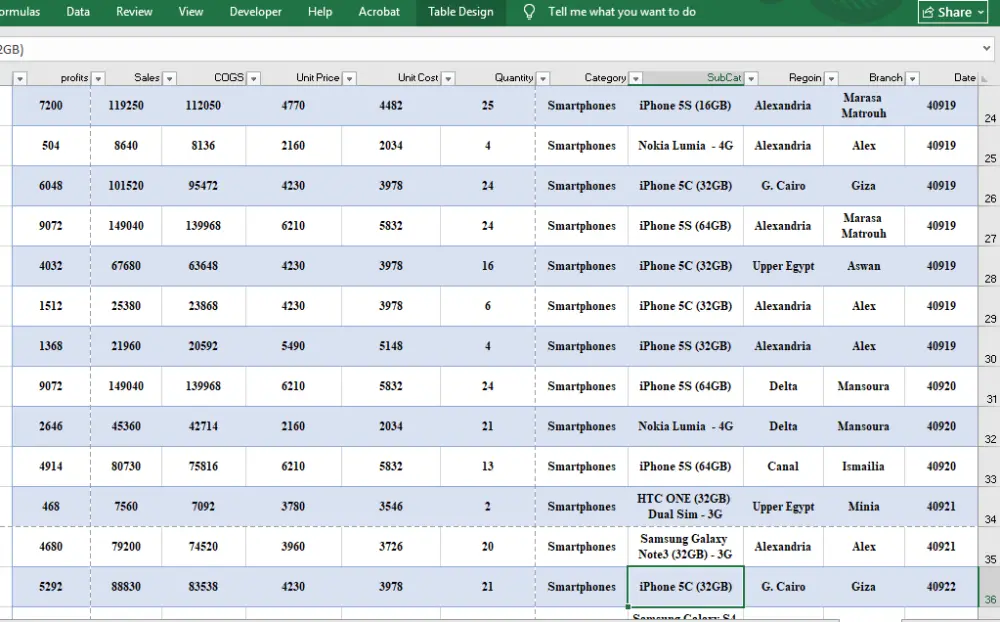This screenshot has height=622, width=1000.
Task: Select the Sales cell 79200
Action: click(126, 547)
